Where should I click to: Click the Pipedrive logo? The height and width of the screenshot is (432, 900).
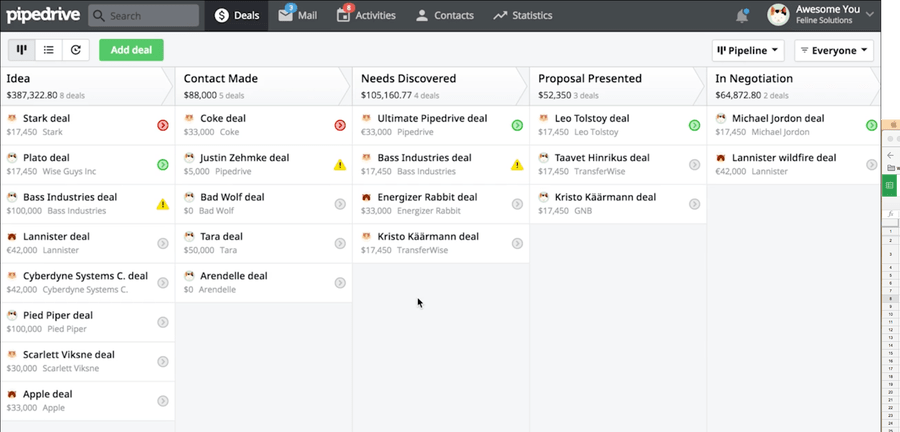pos(43,15)
